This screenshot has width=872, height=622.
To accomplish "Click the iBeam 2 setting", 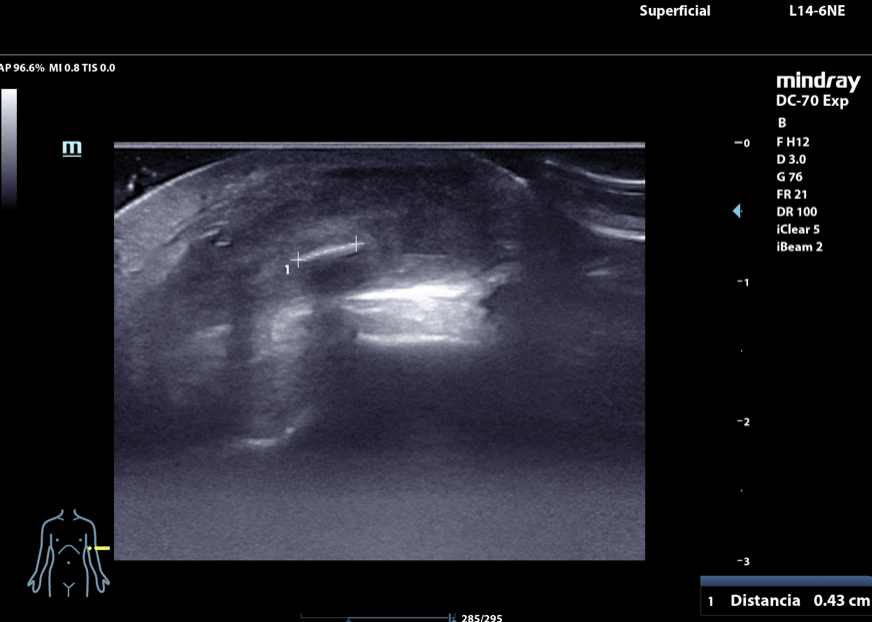I will (799, 247).
